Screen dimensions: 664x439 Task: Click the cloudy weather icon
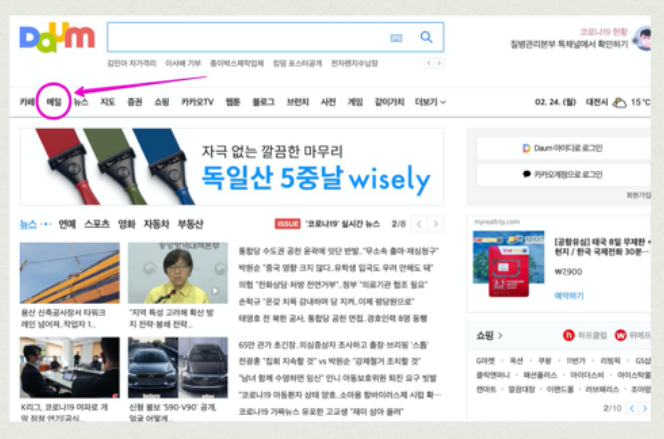click(x=620, y=102)
